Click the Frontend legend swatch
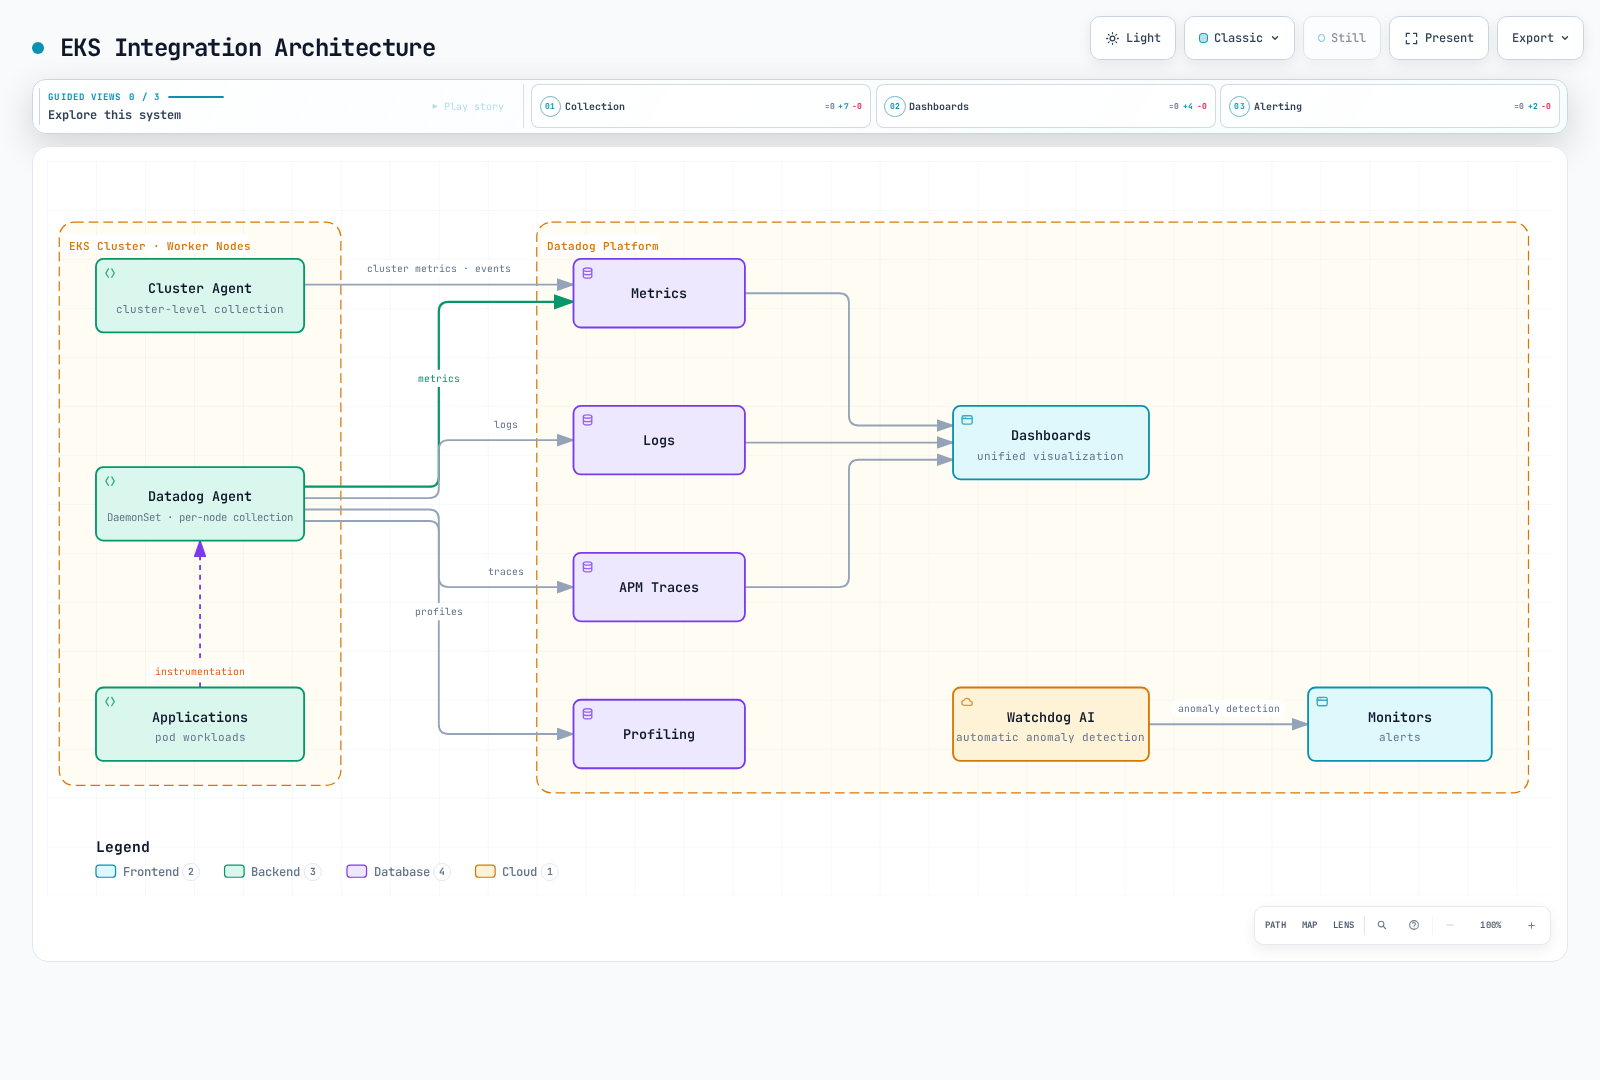1600x1080 pixels. [106, 871]
